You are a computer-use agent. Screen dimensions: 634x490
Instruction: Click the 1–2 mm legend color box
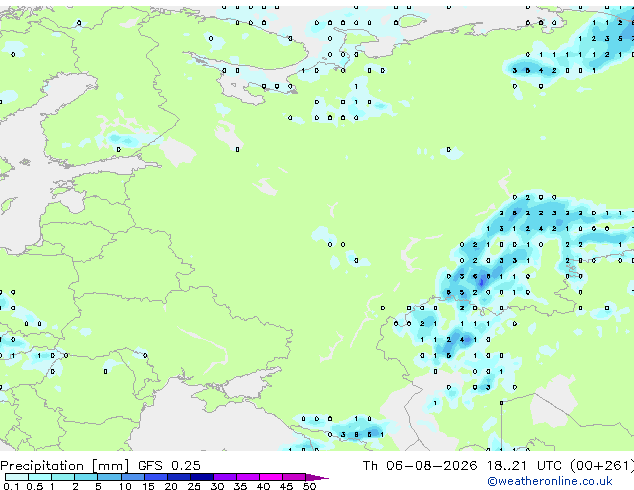coord(63,477)
